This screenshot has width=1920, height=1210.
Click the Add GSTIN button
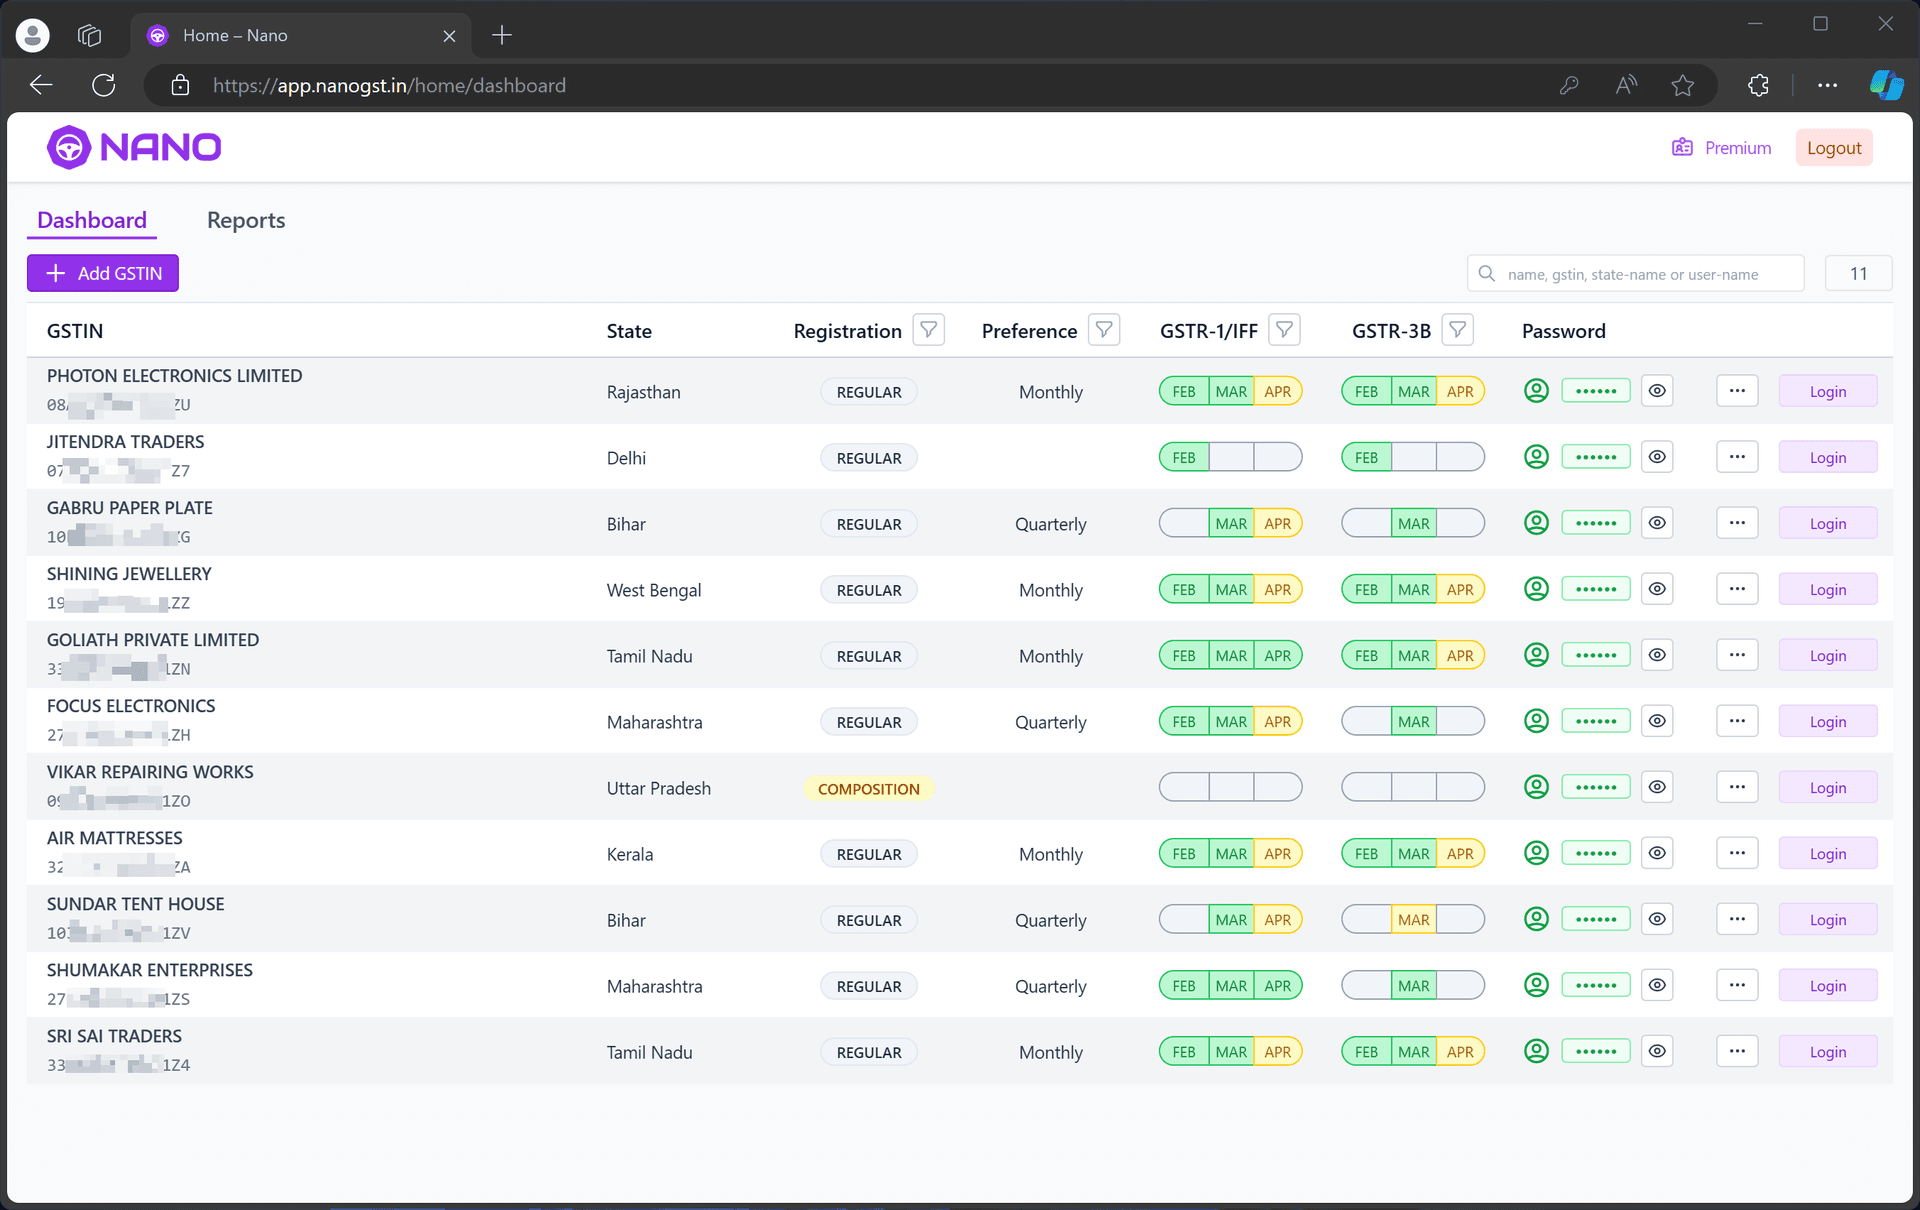pos(103,273)
